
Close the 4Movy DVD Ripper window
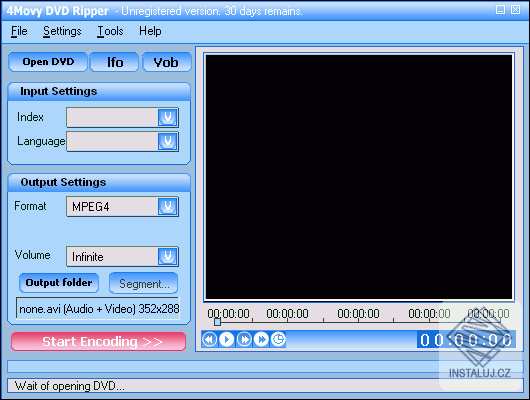[x=515, y=9]
